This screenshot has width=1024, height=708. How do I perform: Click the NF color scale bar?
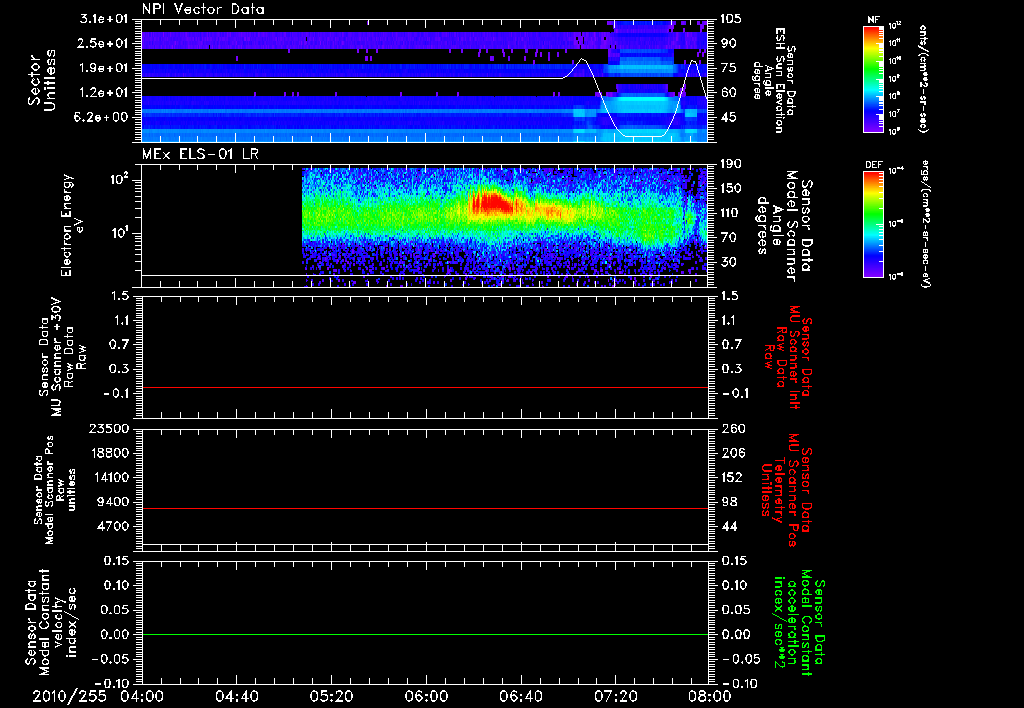pos(874,78)
